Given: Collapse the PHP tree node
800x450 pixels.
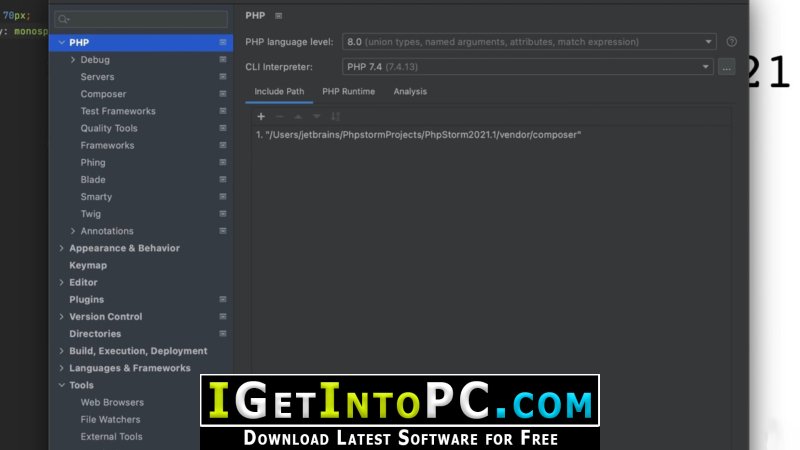Looking at the screenshot, I should [x=62, y=42].
